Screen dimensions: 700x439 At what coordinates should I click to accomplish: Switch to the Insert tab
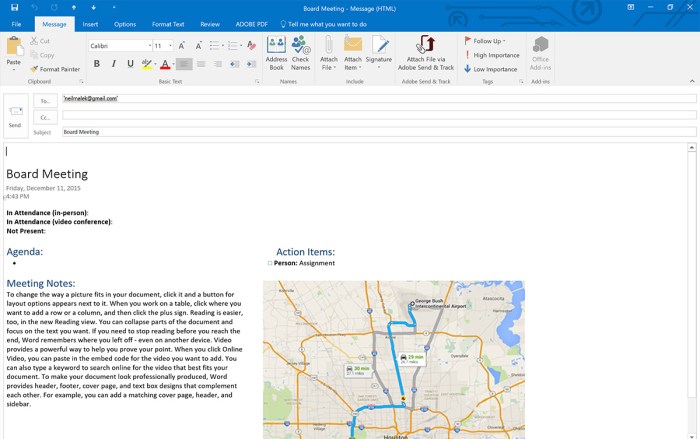90,24
